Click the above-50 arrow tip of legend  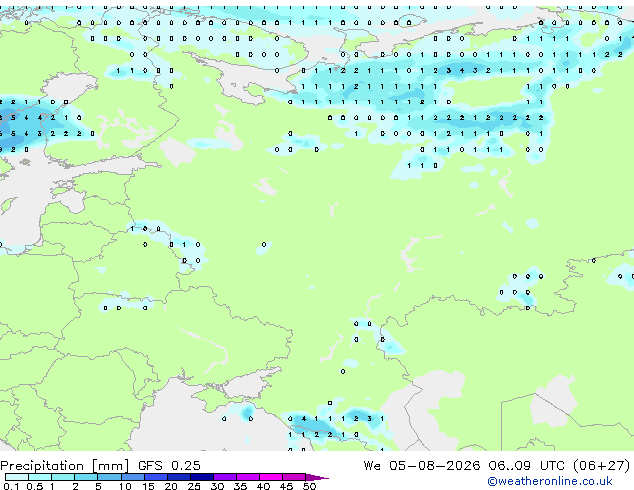coord(317,477)
